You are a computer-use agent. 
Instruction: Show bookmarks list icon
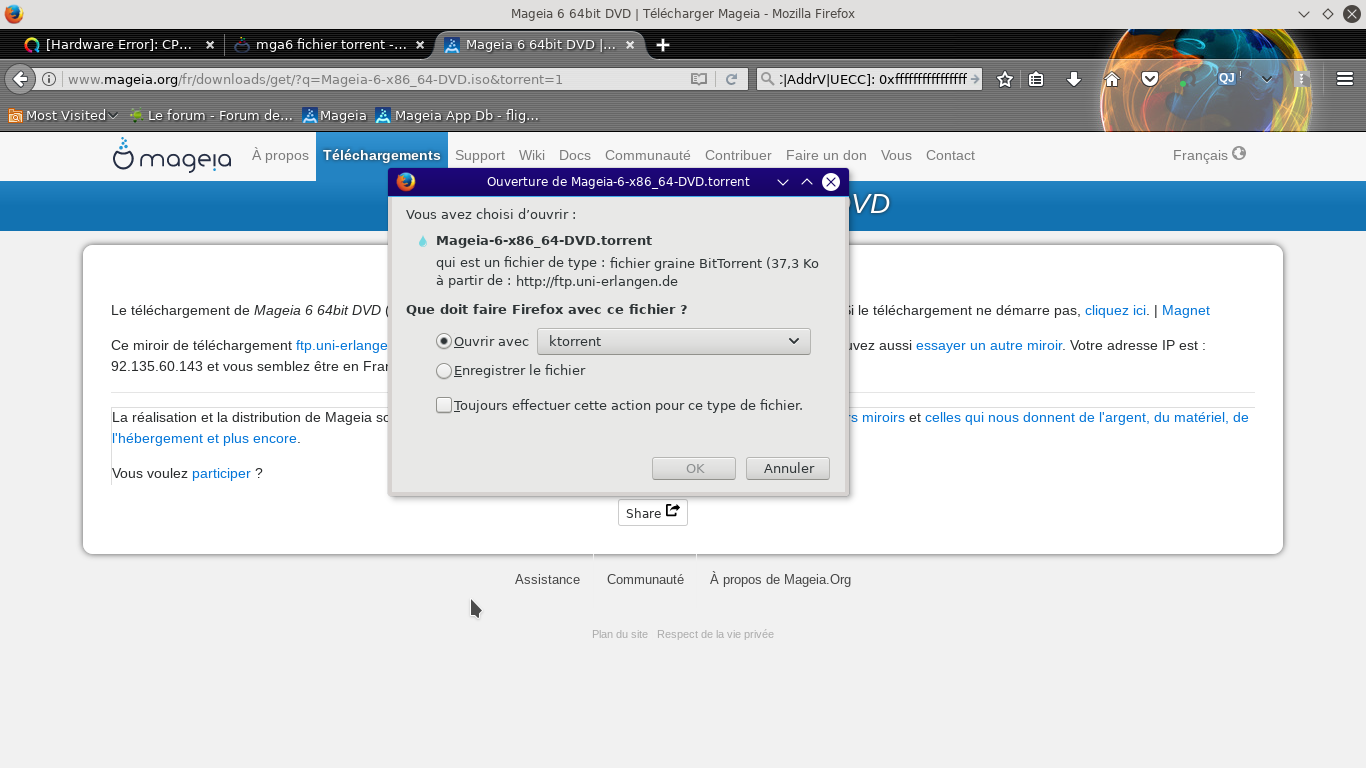pos(1036,79)
